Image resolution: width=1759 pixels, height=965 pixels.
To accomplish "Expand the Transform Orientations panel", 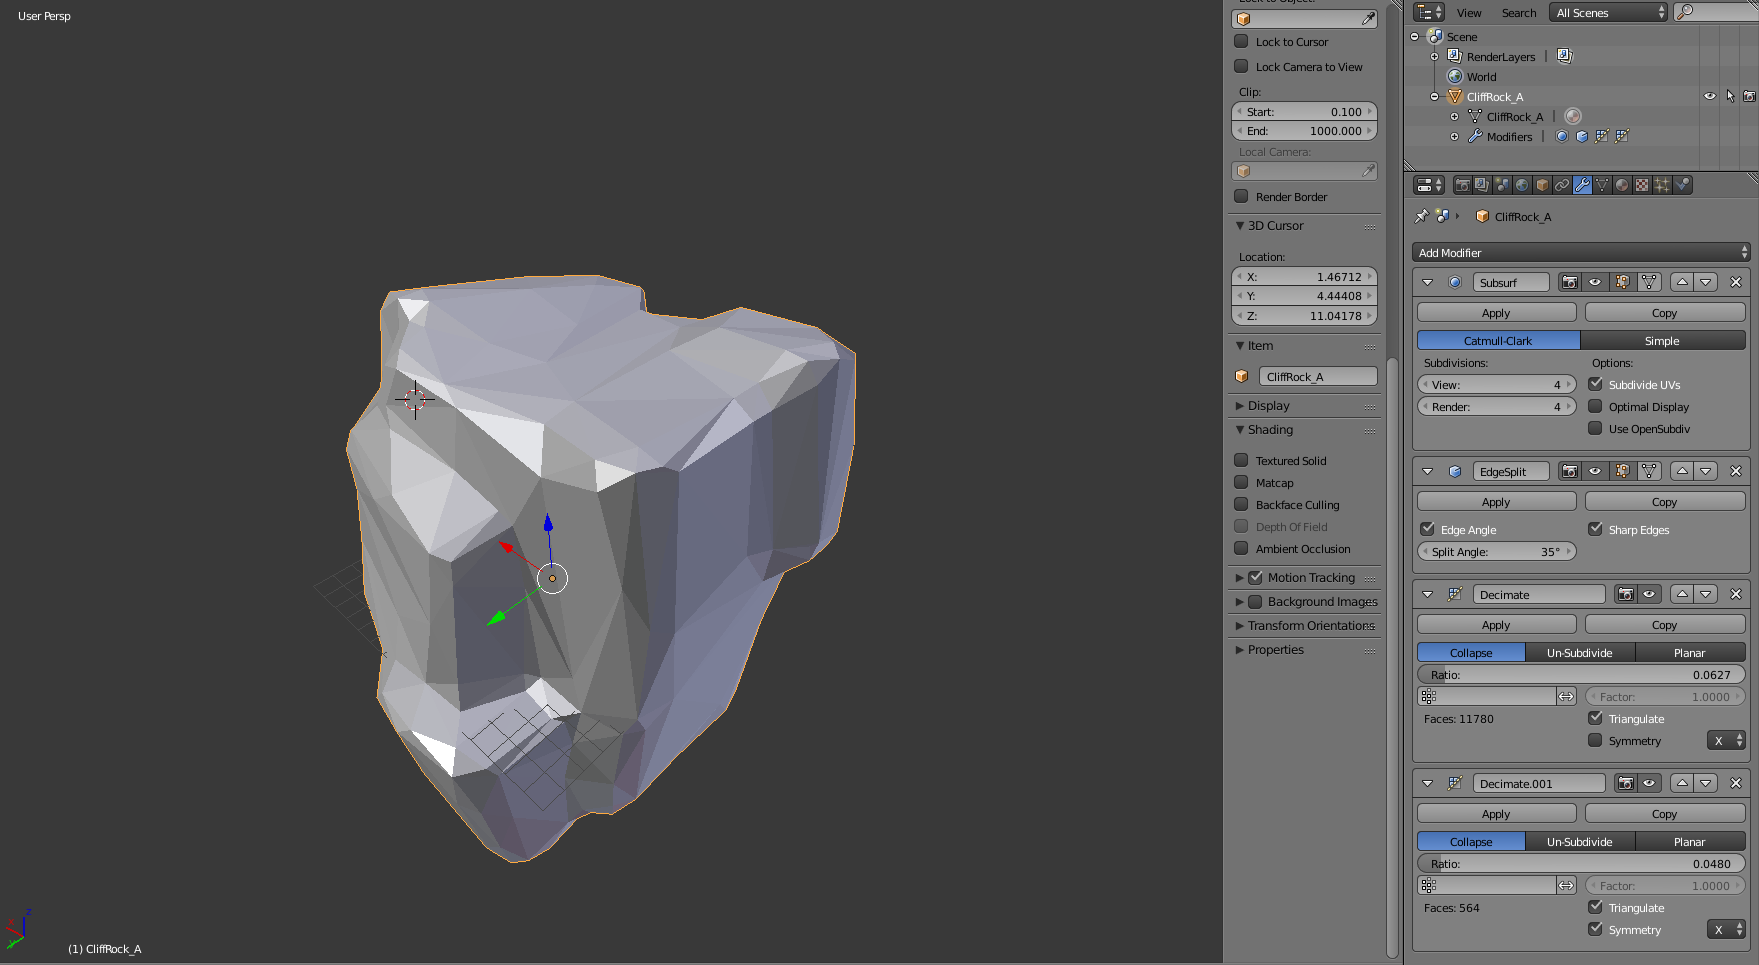I will (1240, 625).
